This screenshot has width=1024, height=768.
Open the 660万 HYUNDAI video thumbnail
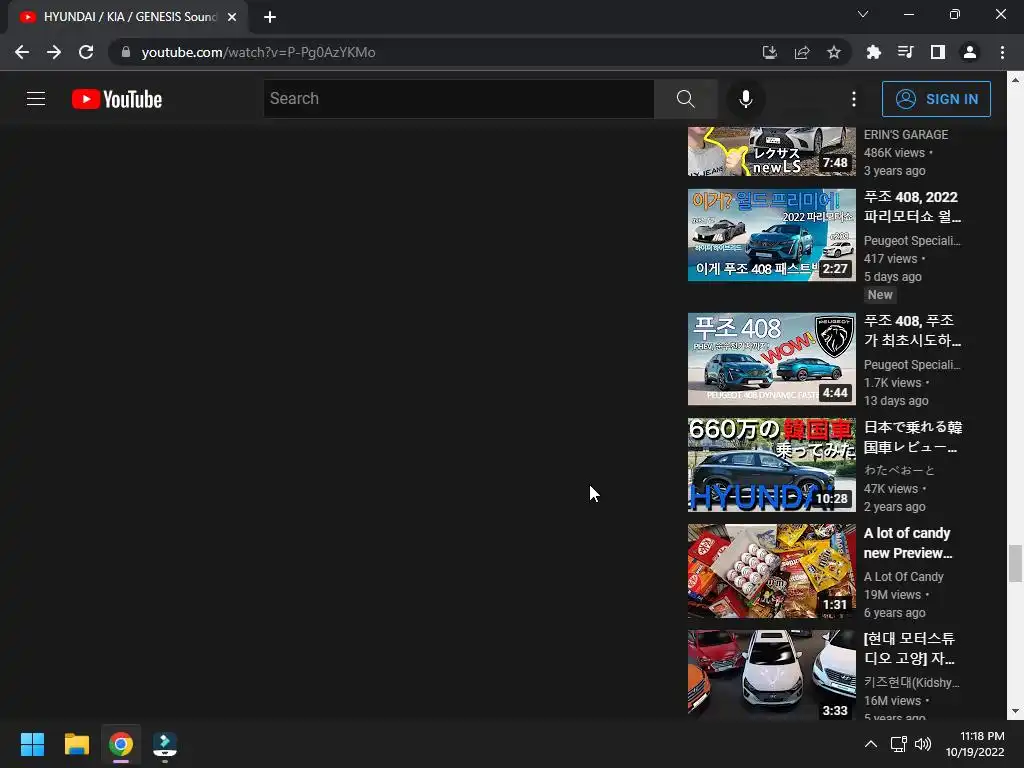pos(771,465)
